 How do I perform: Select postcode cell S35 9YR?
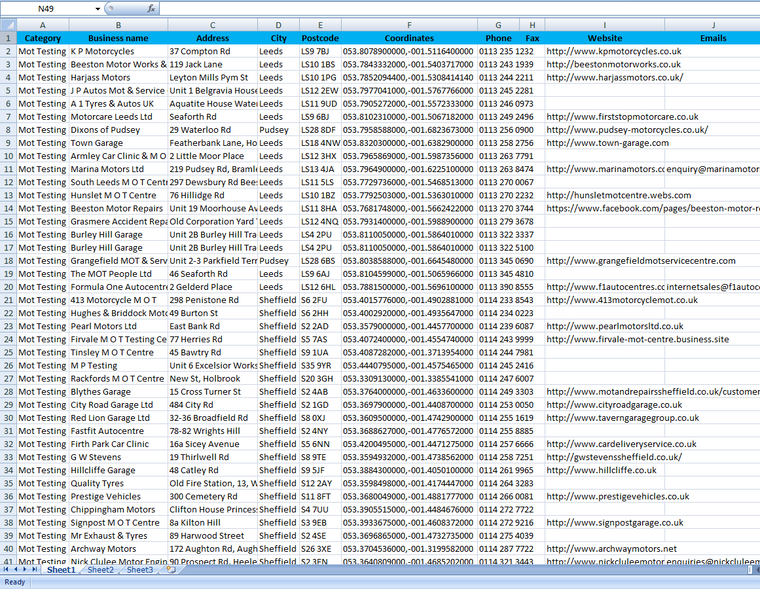point(320,366)
